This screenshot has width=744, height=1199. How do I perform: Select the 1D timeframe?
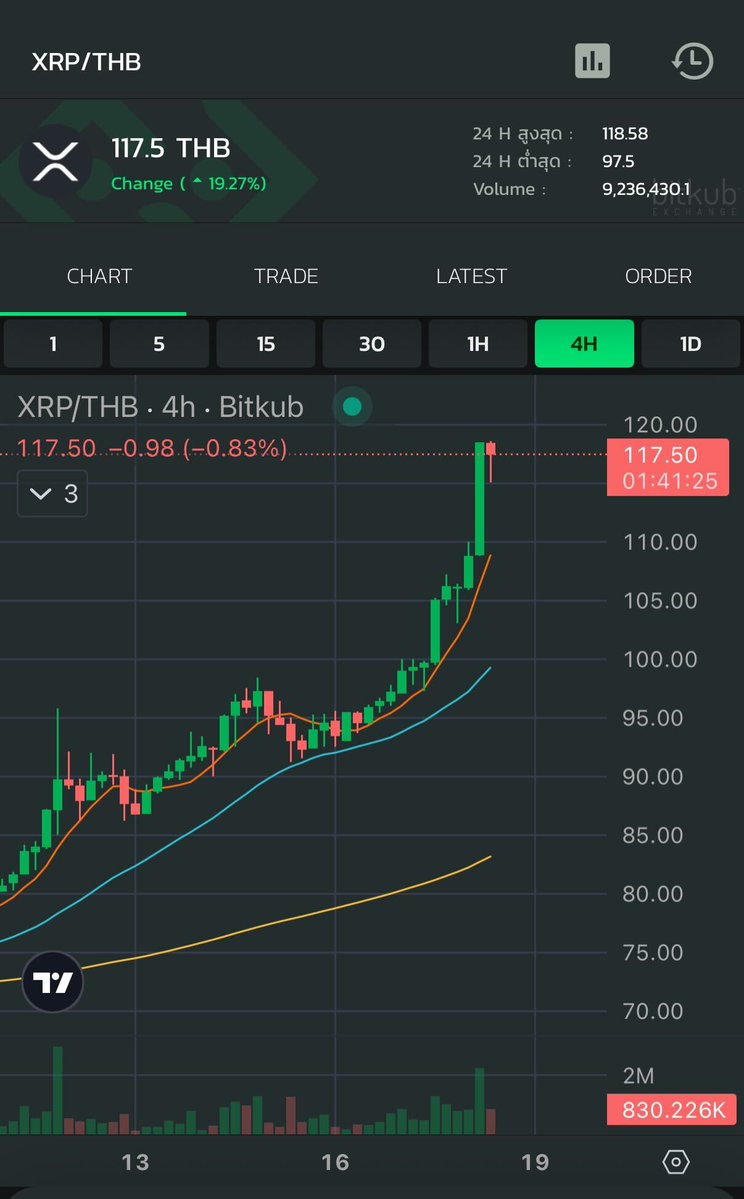tap(690, 343)
